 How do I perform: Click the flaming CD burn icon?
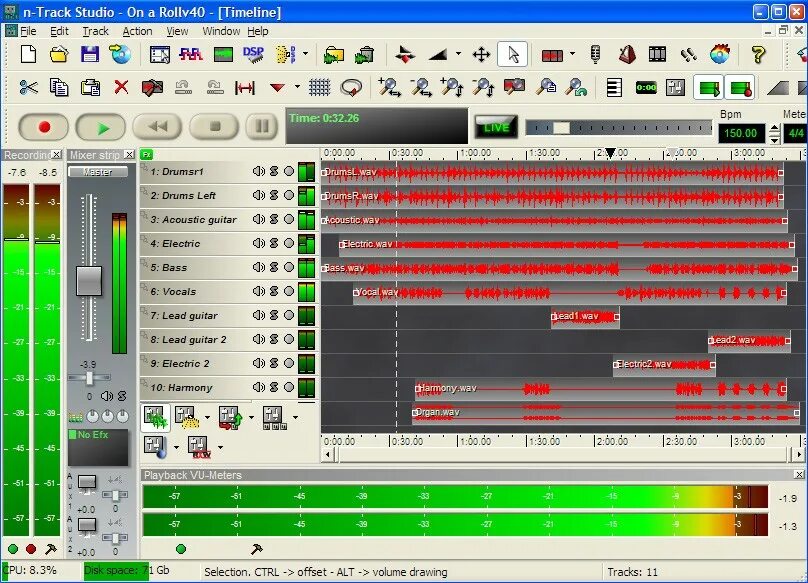720,54
